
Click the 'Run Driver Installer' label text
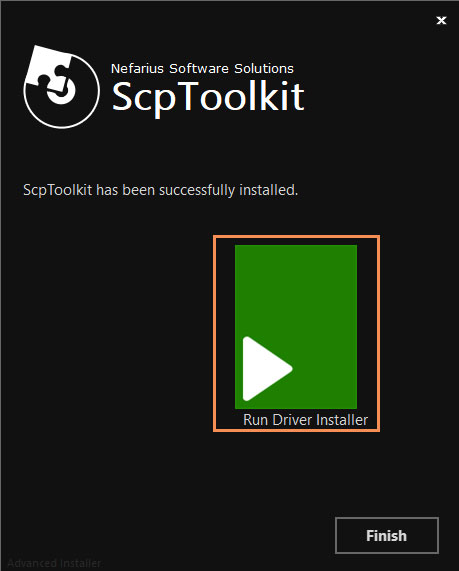305,420
